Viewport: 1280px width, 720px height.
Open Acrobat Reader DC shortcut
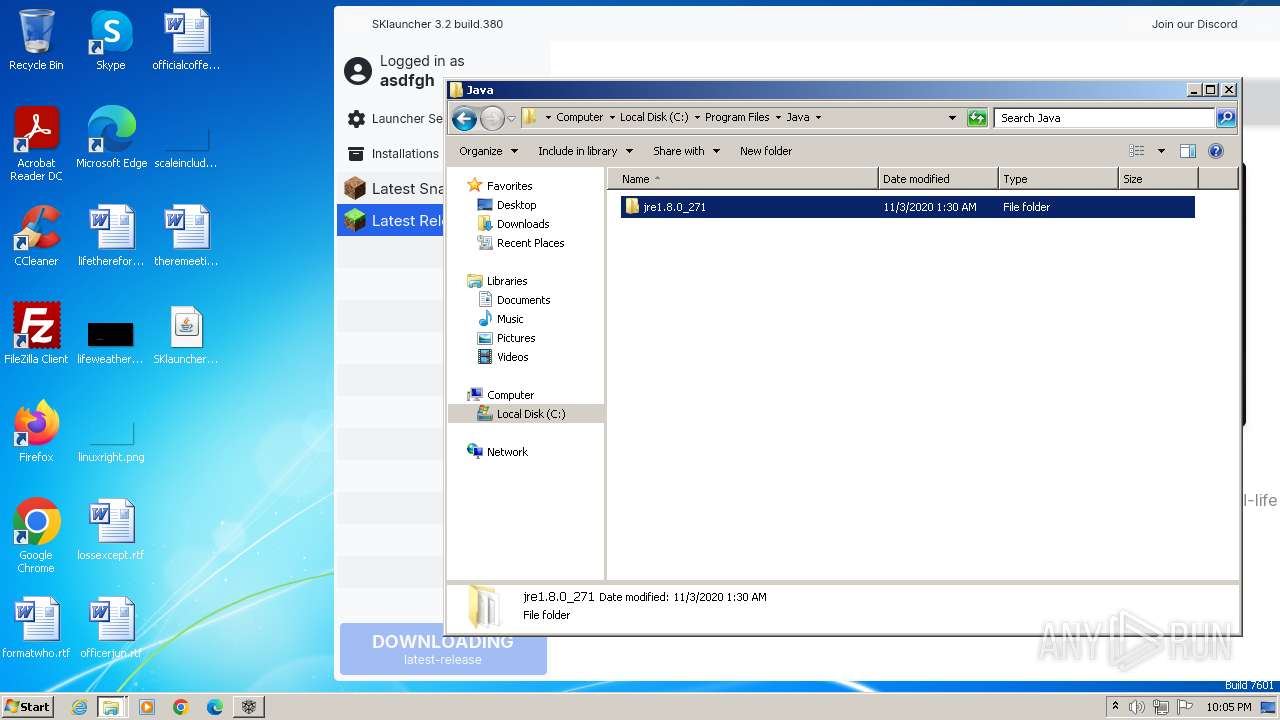[x=36, y=145]
